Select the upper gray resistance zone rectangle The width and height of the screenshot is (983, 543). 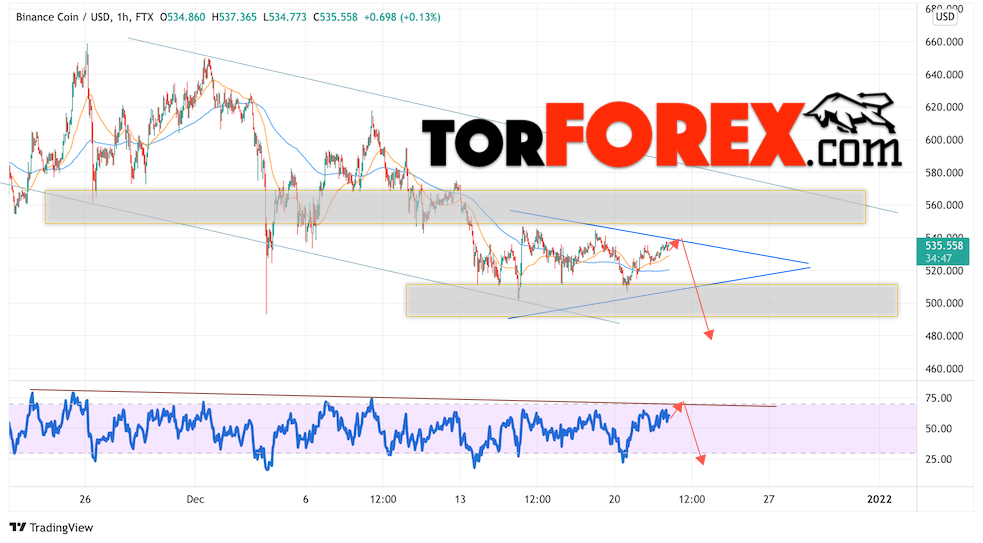455,207
